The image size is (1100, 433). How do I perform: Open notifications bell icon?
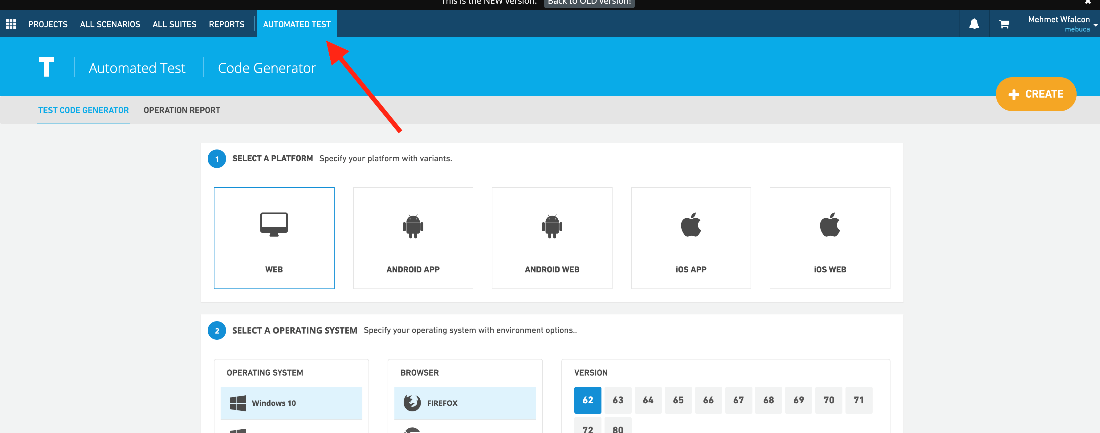974,24
